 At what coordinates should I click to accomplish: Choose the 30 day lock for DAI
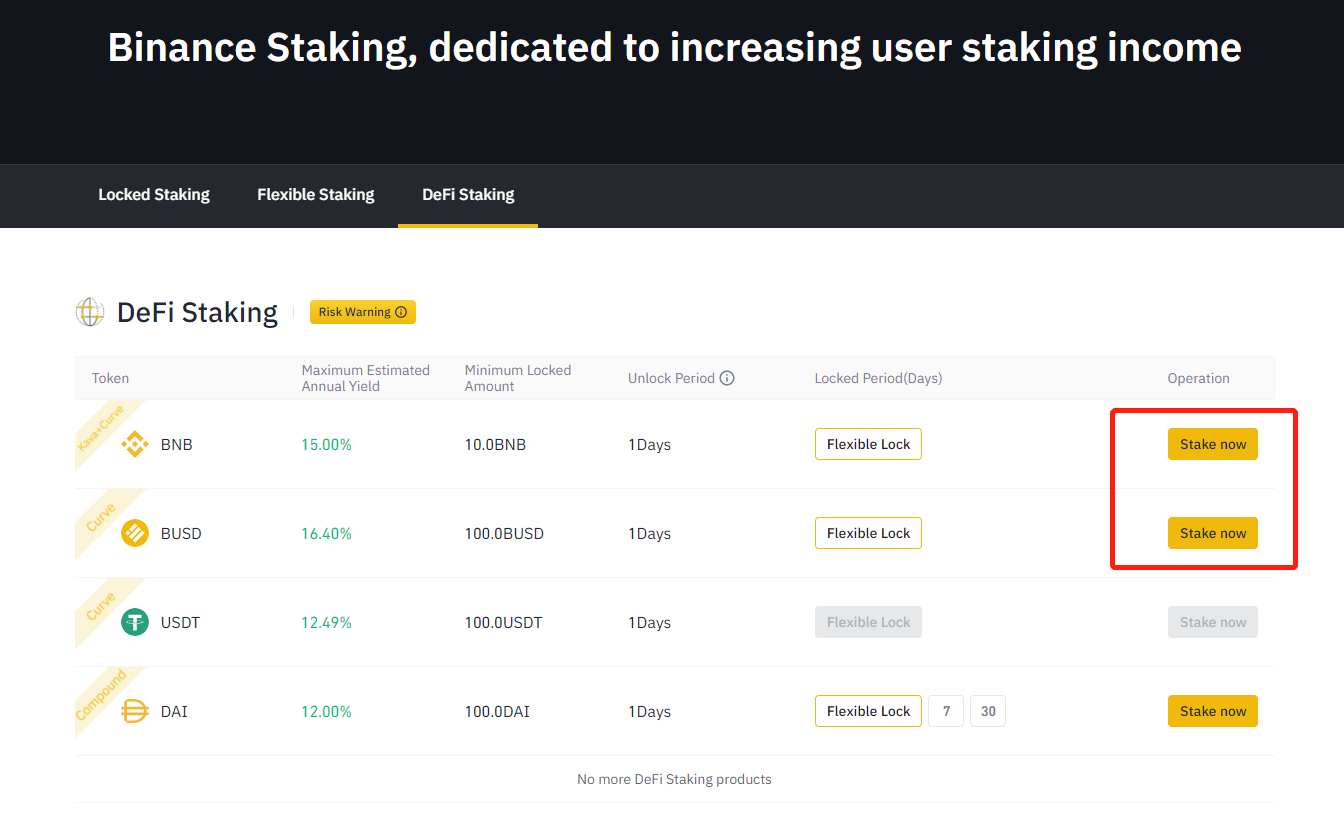coord(988,711)
